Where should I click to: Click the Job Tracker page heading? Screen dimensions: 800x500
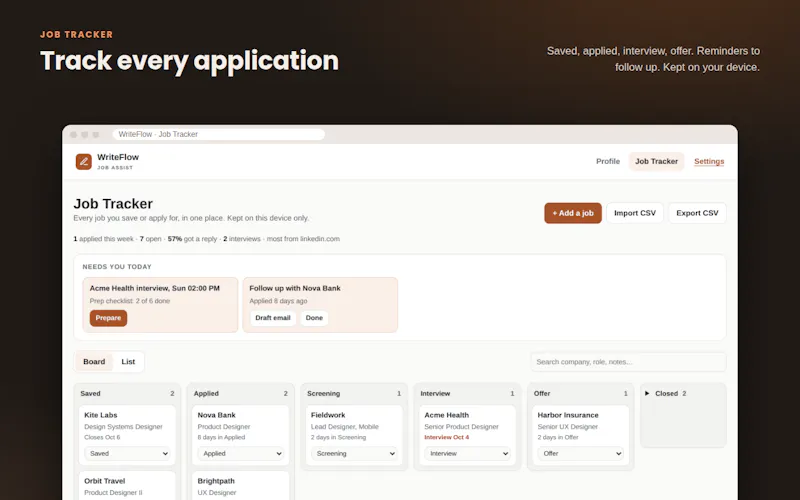point(113,204)
